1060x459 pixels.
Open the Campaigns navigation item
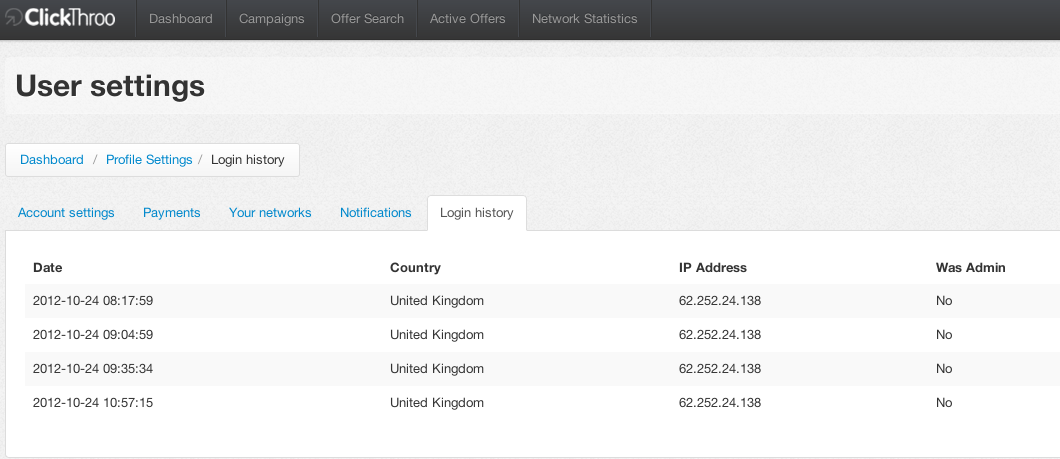pos(272,19)
